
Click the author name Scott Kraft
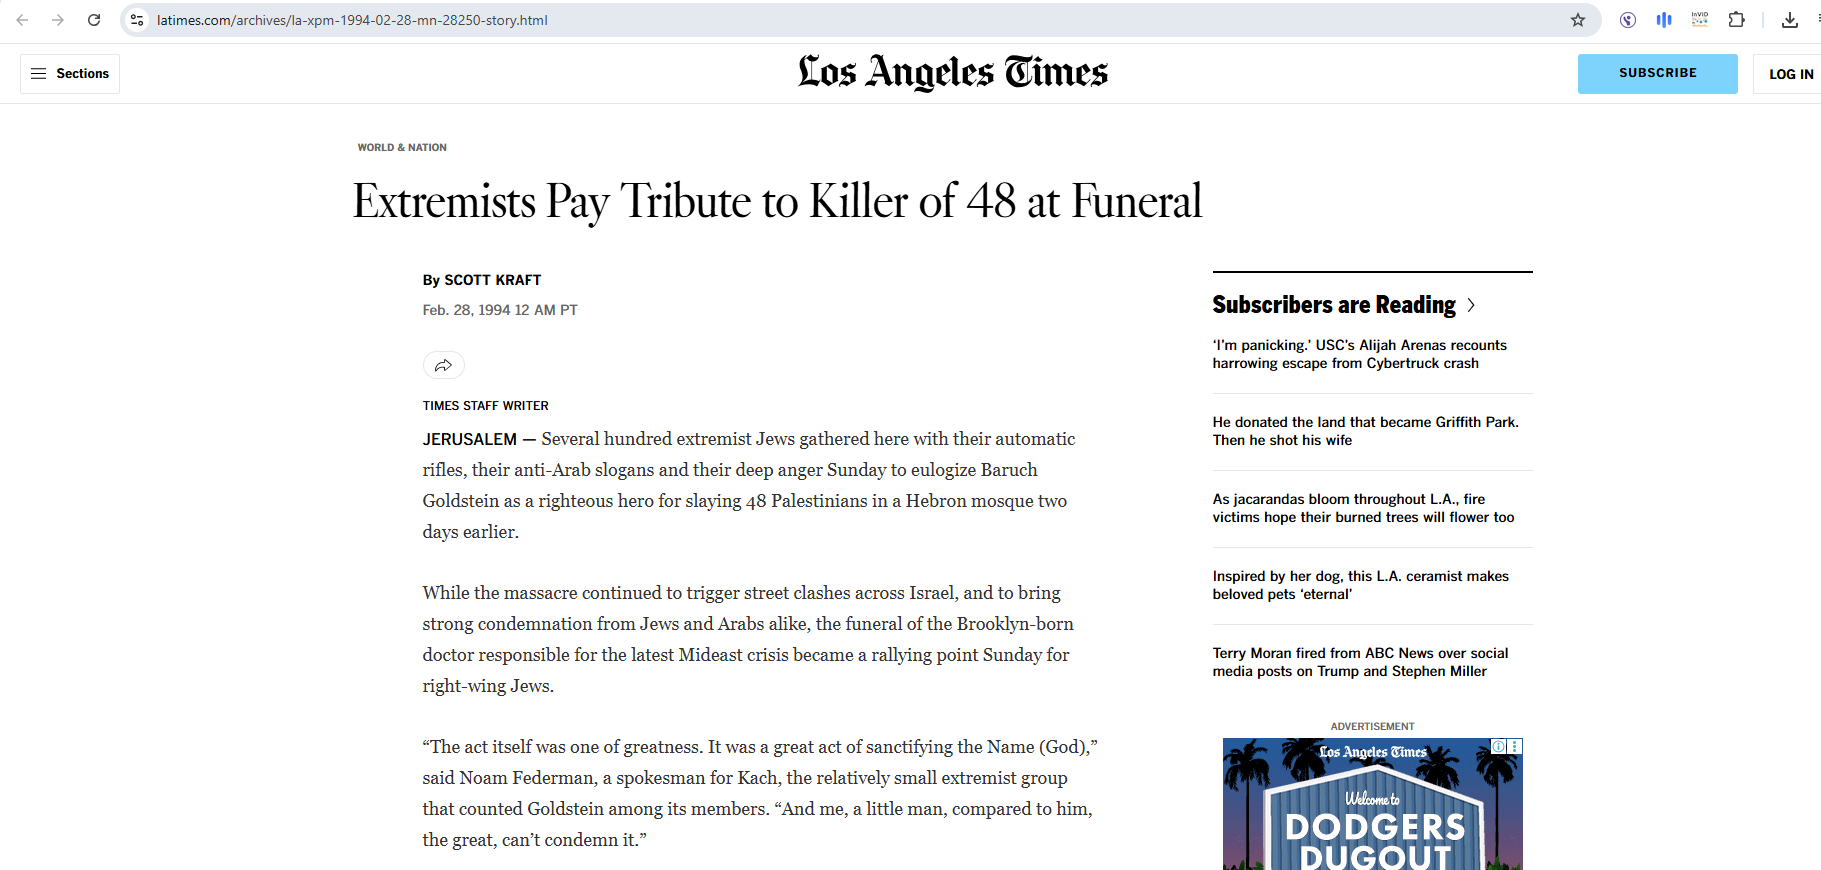pos(492,280)
